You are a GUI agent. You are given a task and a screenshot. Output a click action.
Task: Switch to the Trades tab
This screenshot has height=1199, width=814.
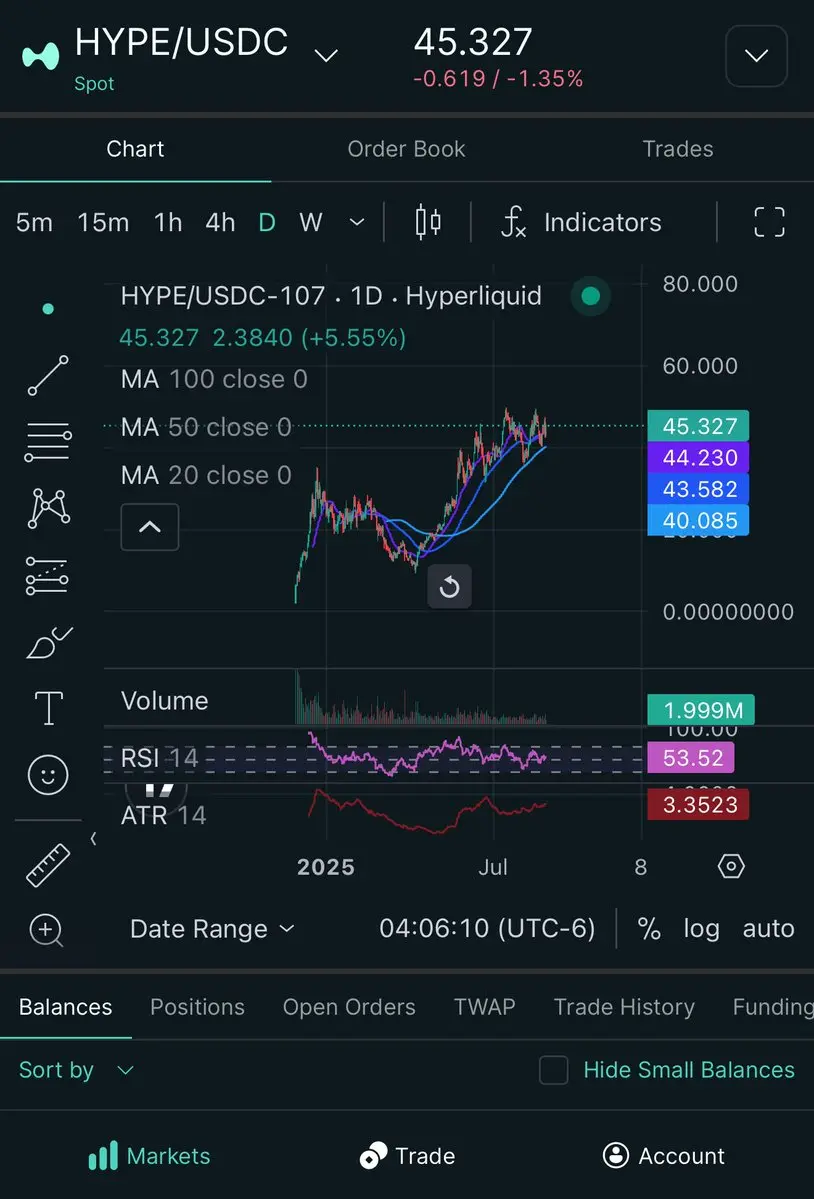click(x=678, y=149)
